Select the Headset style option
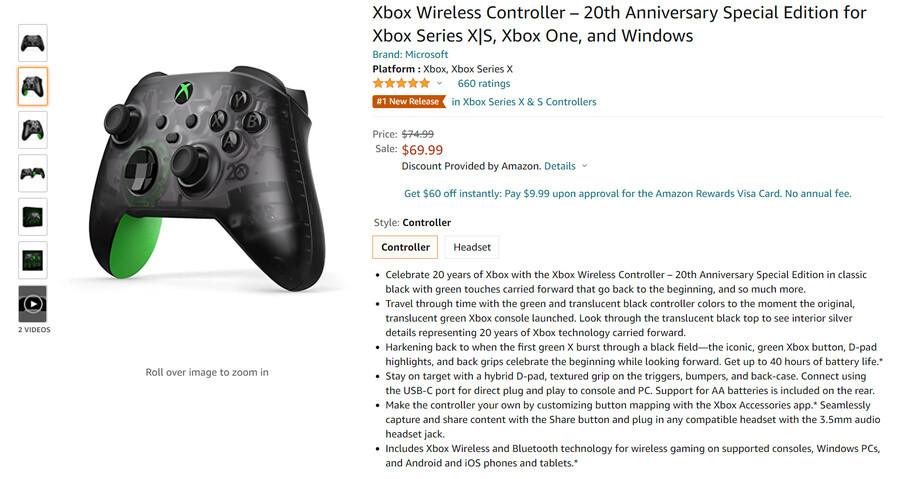The image size is (900, 479). click(472, 247)
